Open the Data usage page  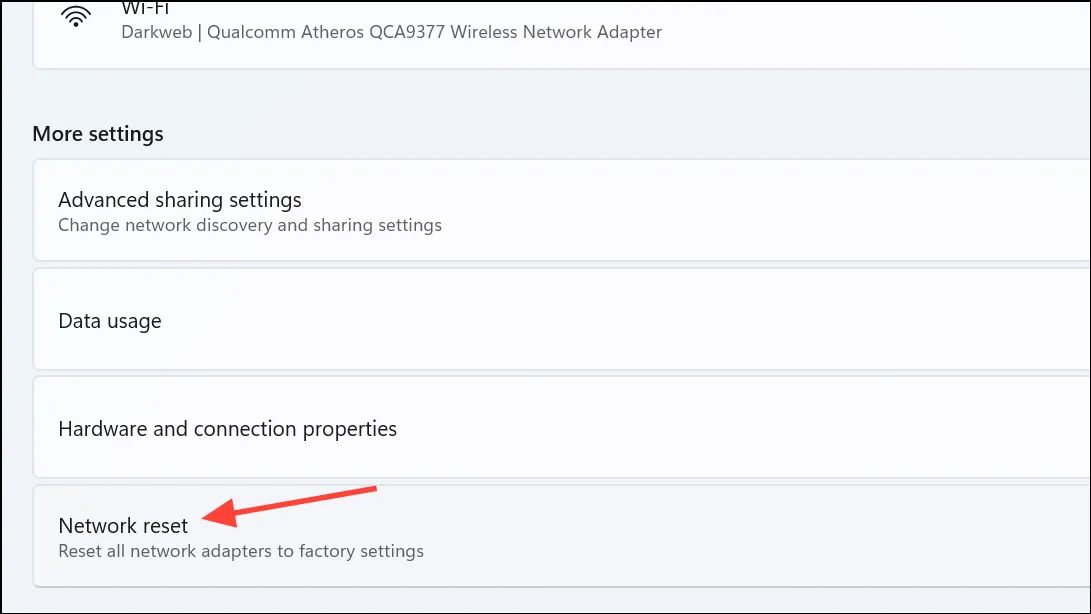click(561, 320)
